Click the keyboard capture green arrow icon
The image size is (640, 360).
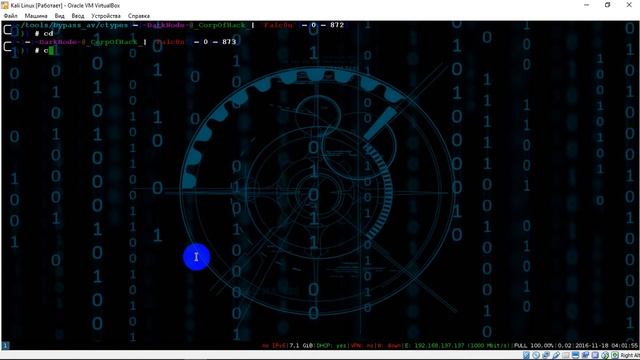(615, 355)
